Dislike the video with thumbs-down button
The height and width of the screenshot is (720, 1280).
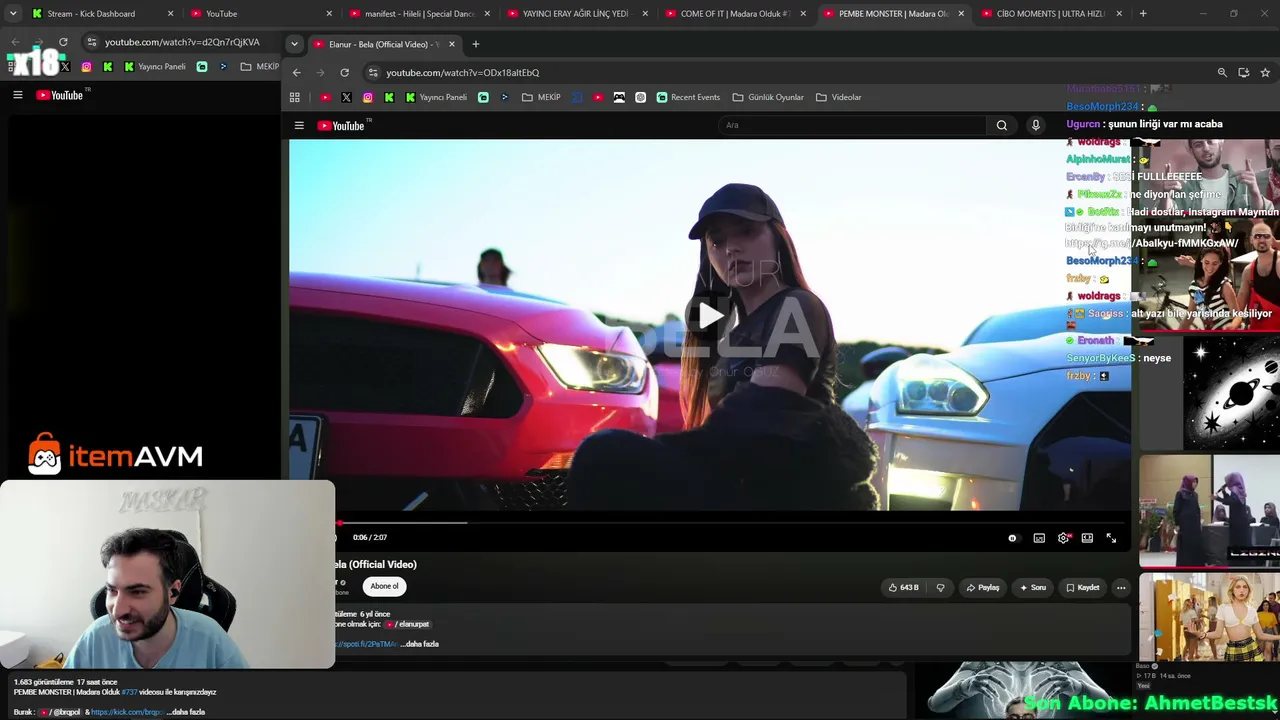pyautogui.click(x=940, y=587)
